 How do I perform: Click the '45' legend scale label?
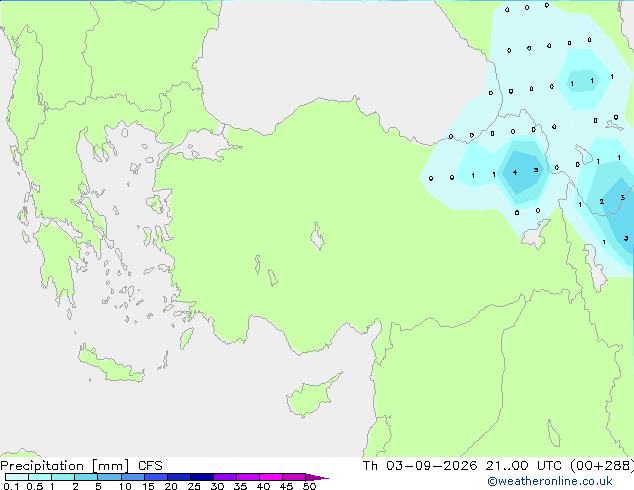[286, 486]
